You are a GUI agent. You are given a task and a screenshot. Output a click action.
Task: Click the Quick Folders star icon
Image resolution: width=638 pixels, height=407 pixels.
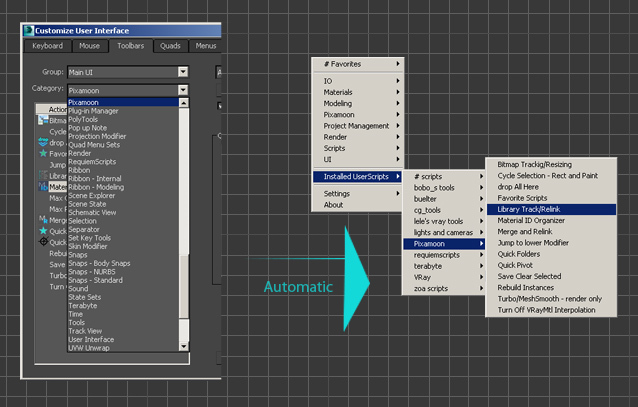43,231
